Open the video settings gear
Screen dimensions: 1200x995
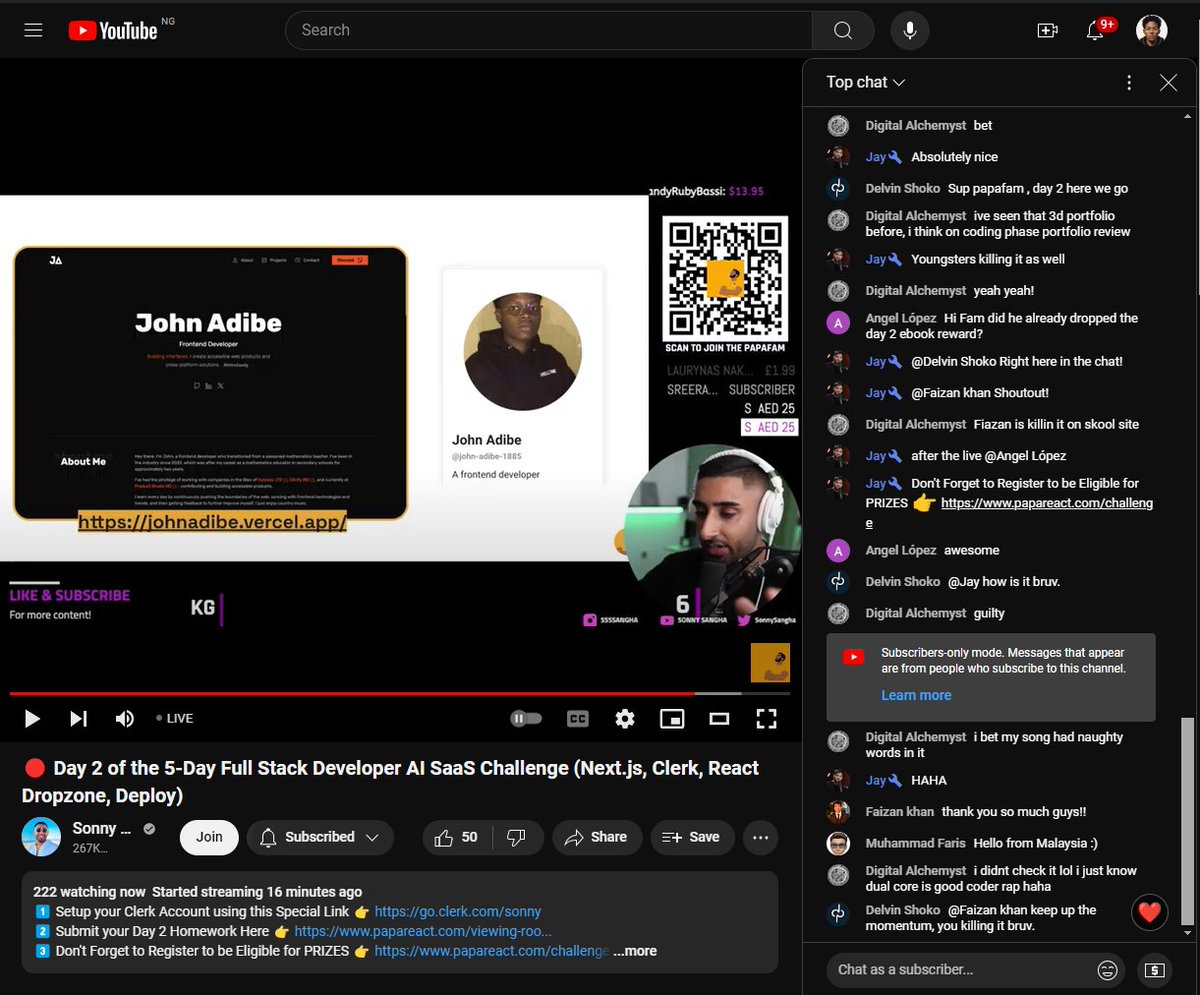point(624,718)
